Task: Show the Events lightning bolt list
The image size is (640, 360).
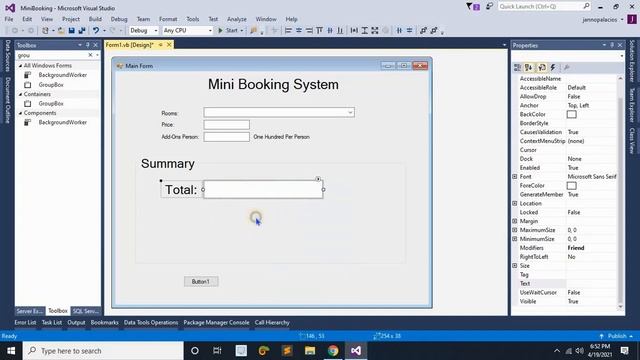Action: [553, 67]
